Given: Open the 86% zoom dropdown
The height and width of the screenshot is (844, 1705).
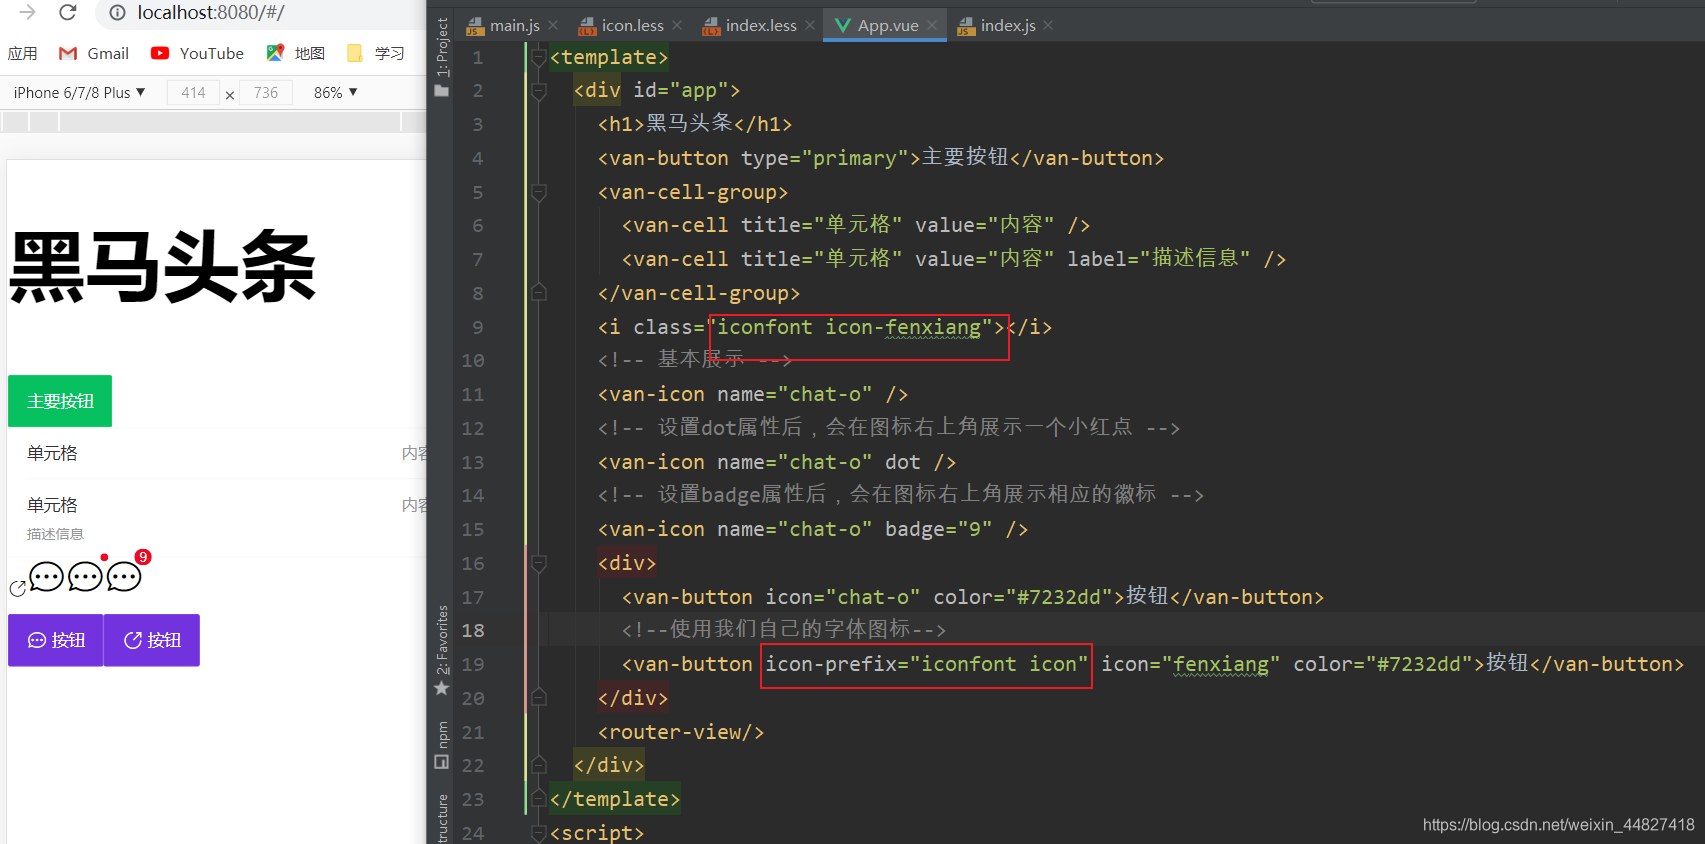Looking at the screenshot, I should point(336,93).
